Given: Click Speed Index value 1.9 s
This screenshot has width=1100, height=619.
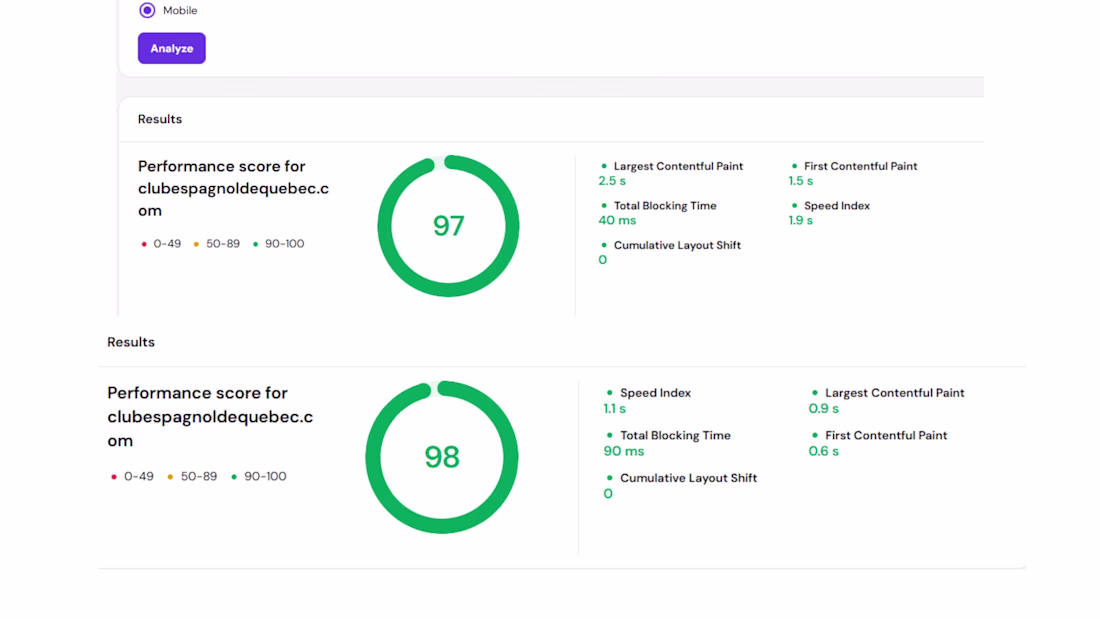Looking at the screenshot, I should (800, 220).
